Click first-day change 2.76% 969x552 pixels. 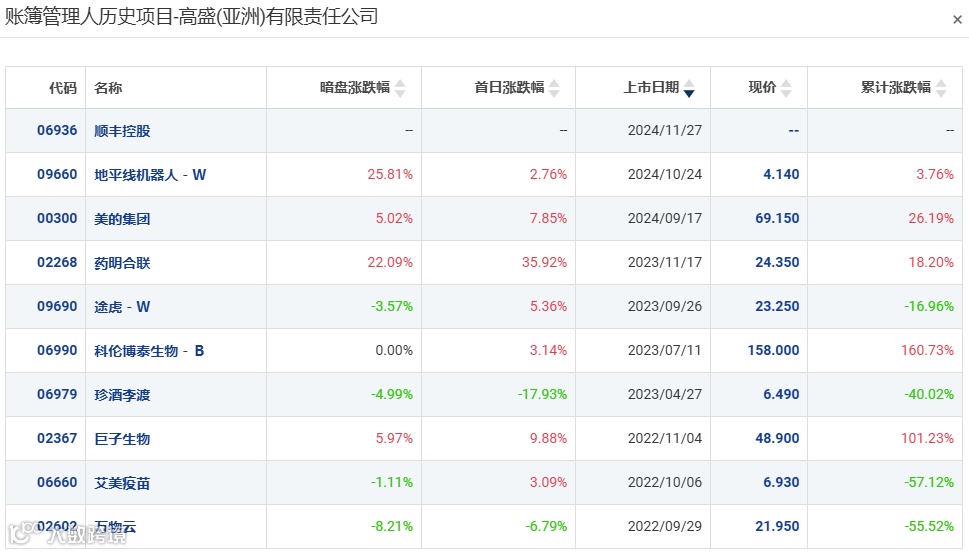click(x=548, y=174)
